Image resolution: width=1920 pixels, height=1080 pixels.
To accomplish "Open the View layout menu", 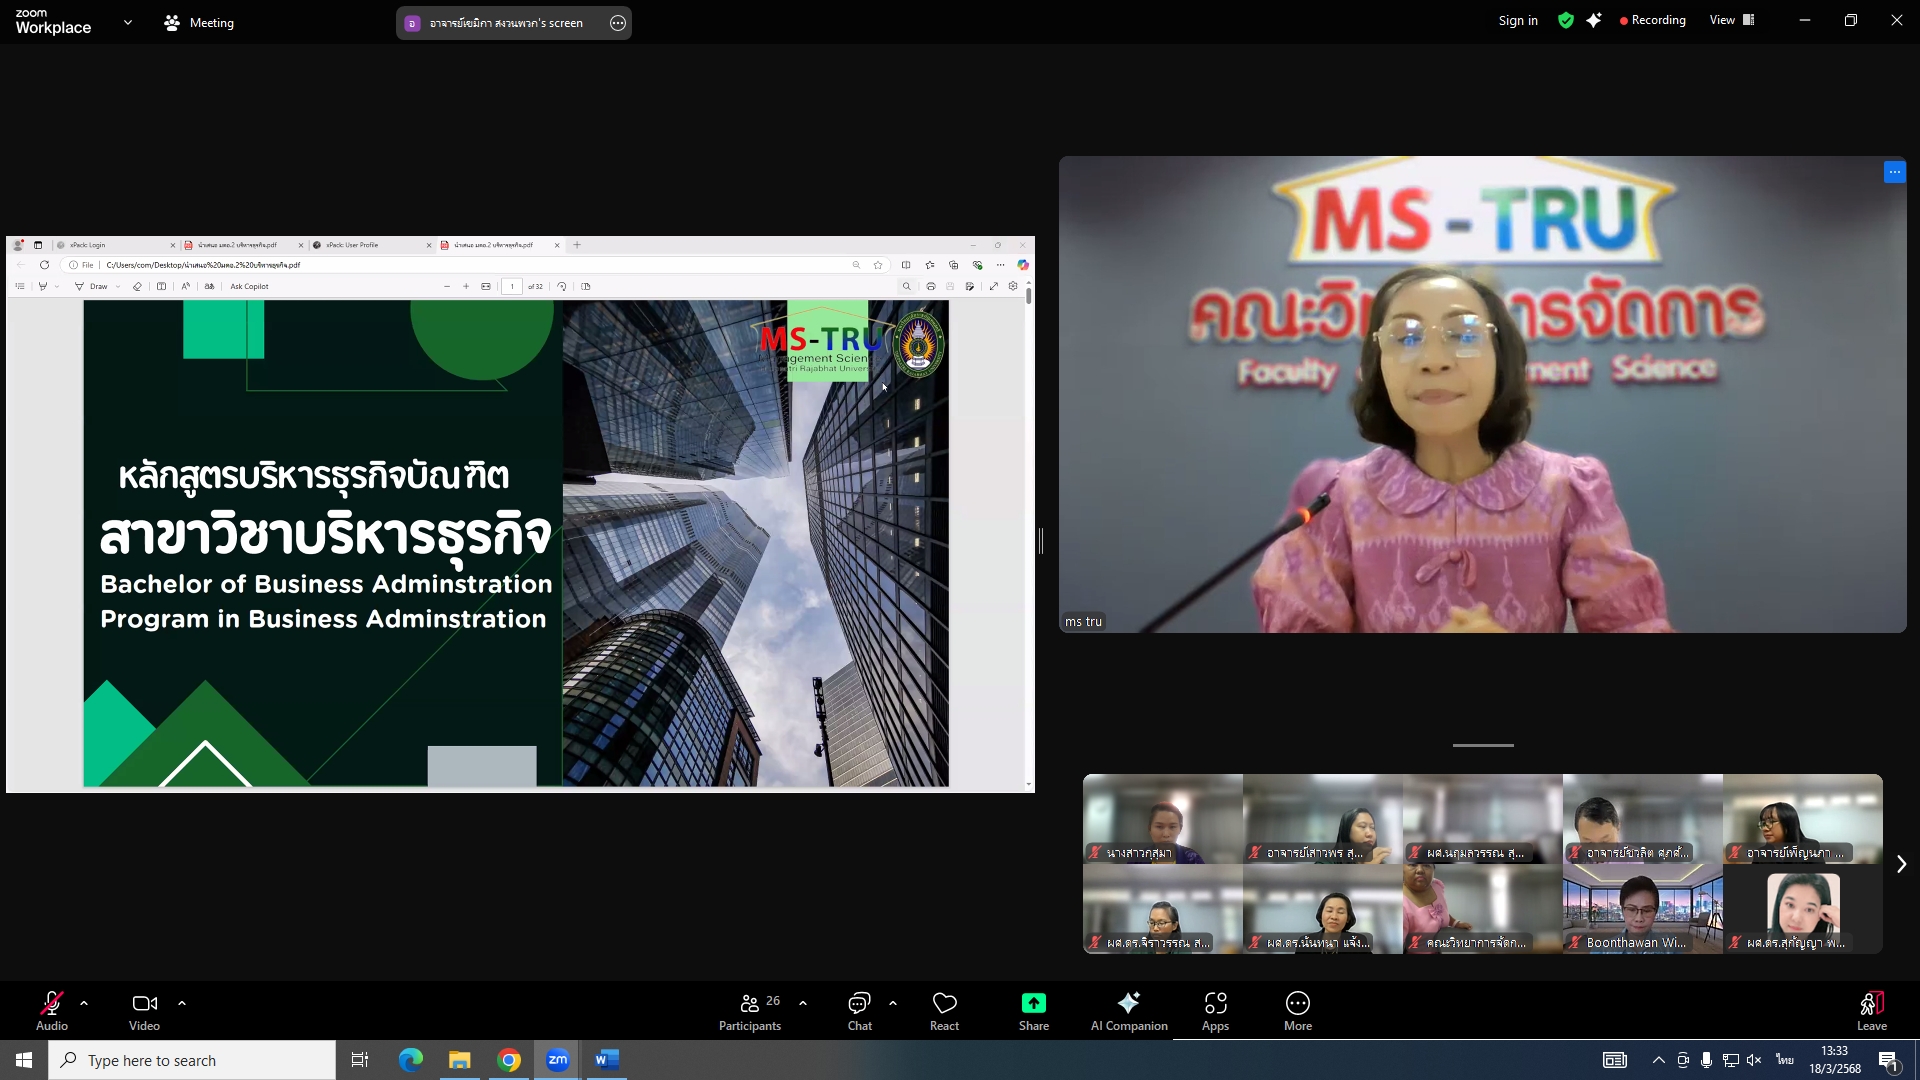I will coord(1731,20).
